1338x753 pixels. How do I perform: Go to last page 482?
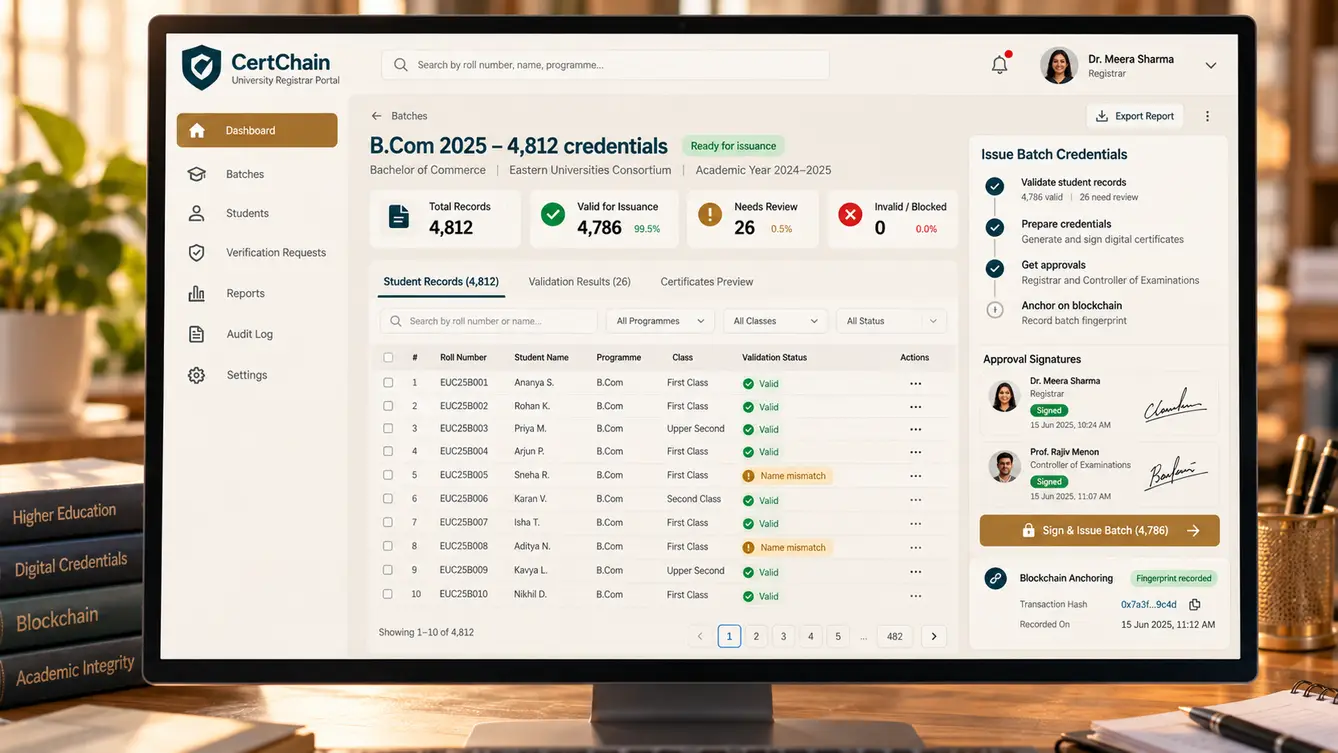click(895, 636)
